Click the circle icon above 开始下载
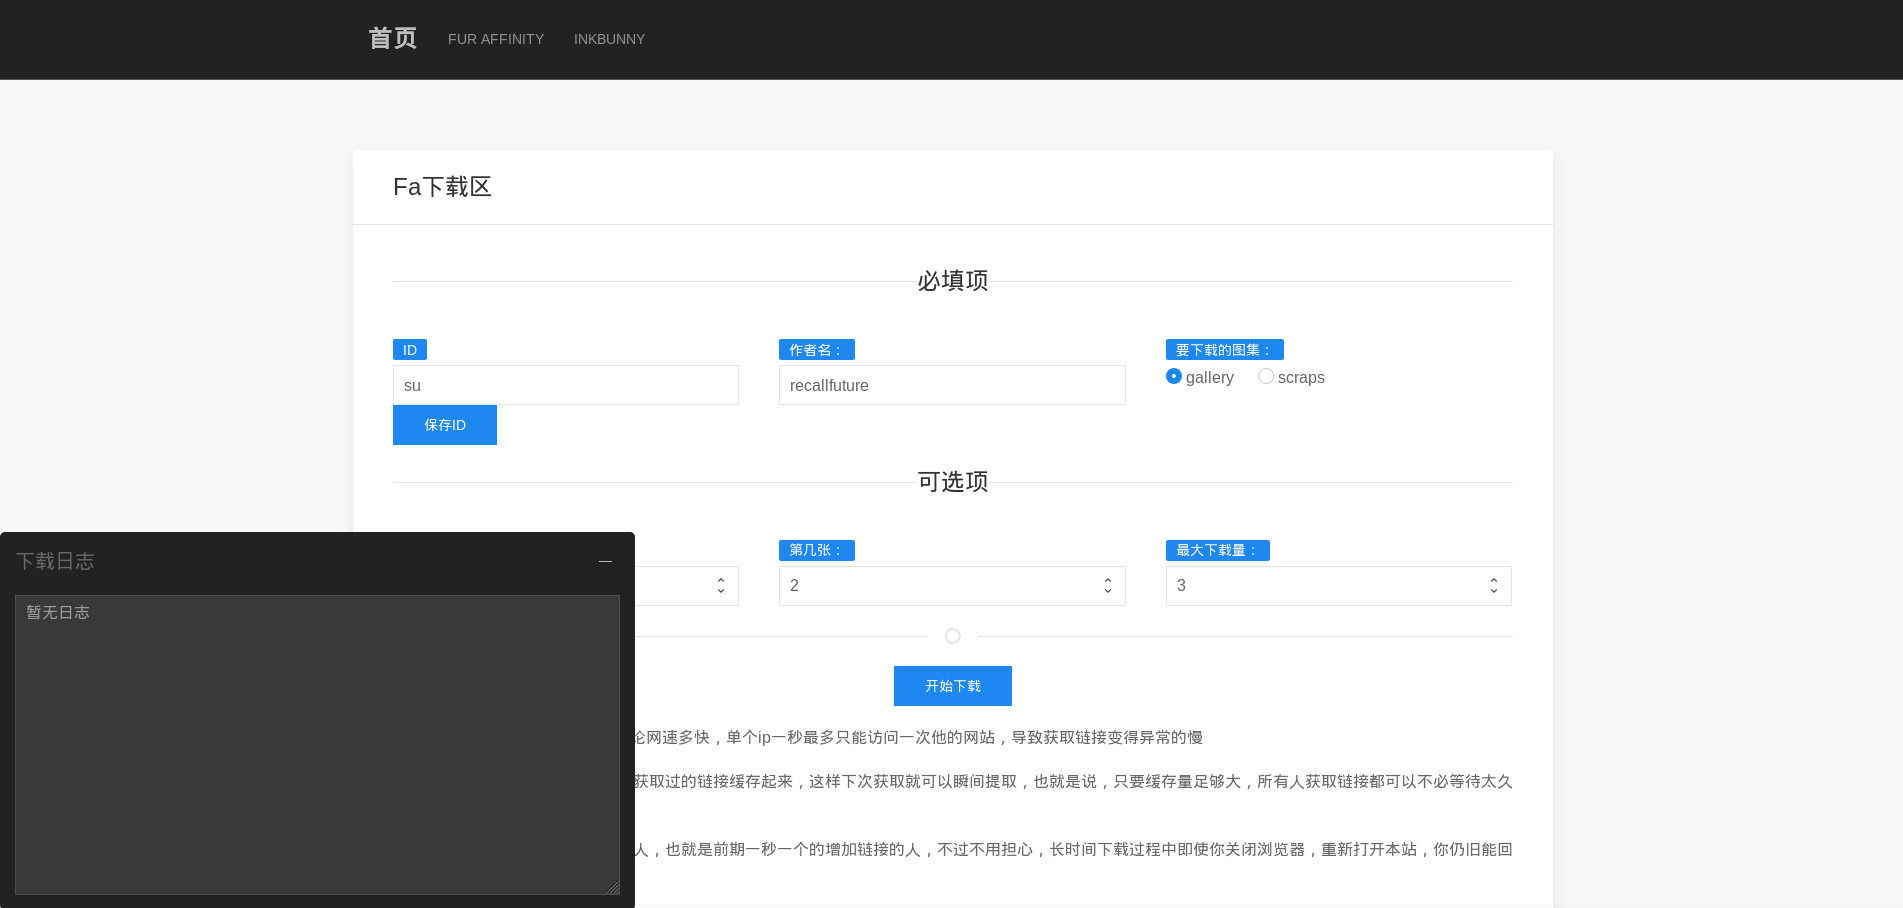The width and height of the screenshot is (1903, 908). [953, 636]
